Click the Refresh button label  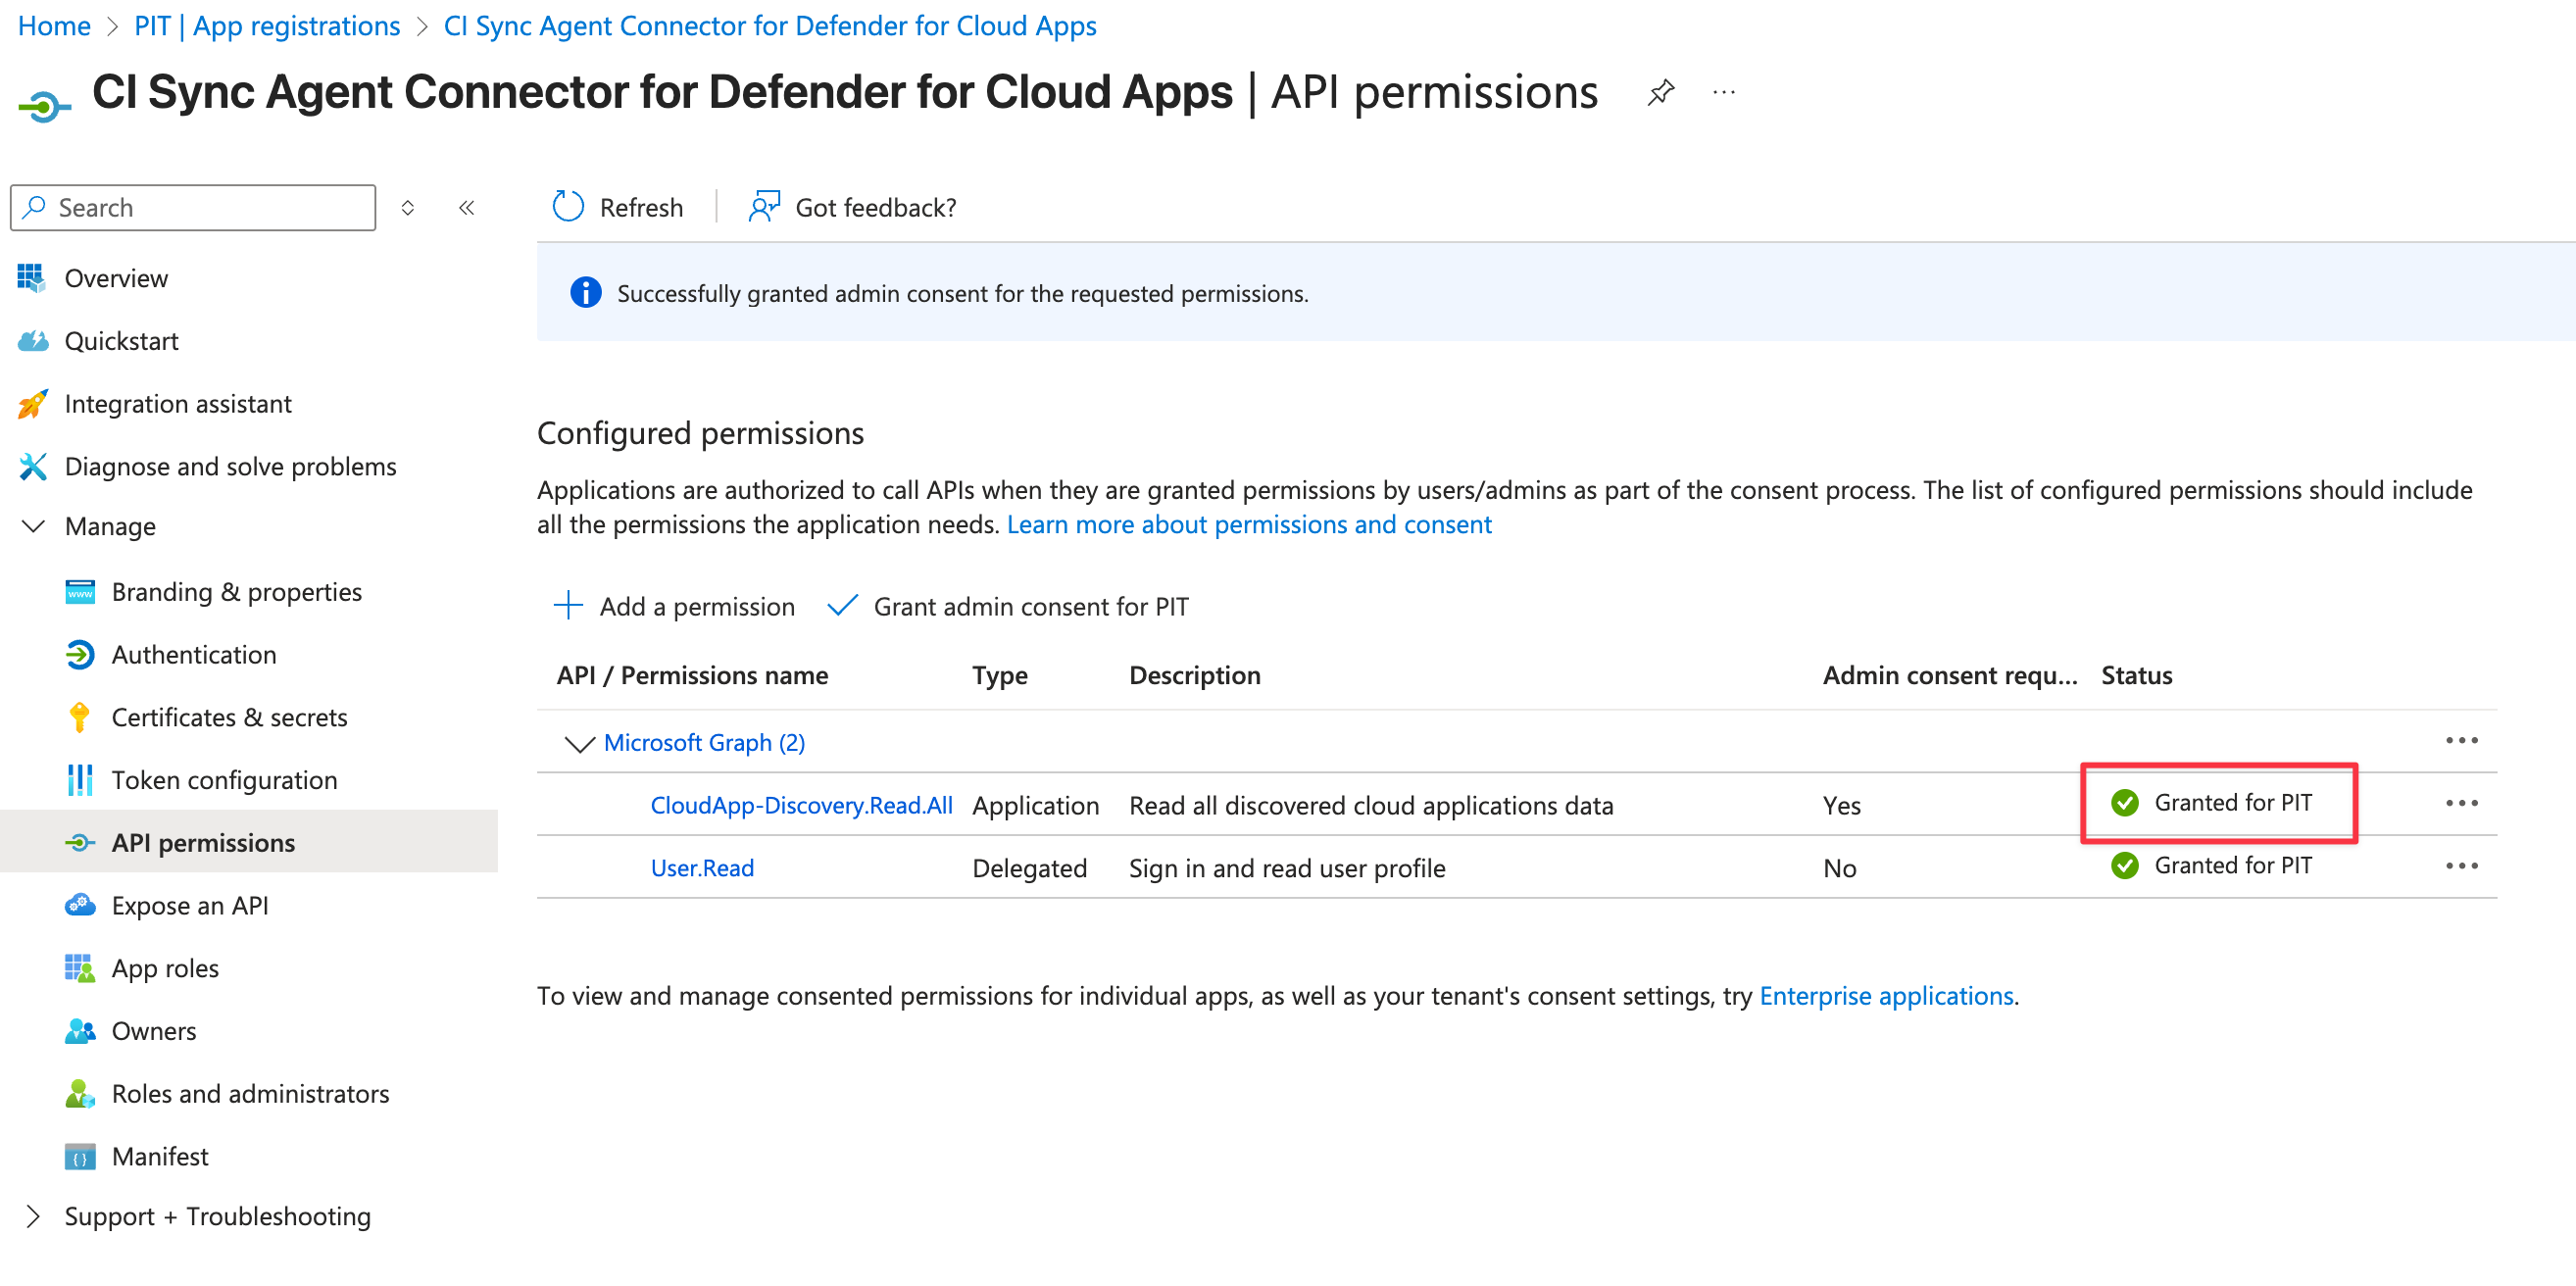point(641,207)
